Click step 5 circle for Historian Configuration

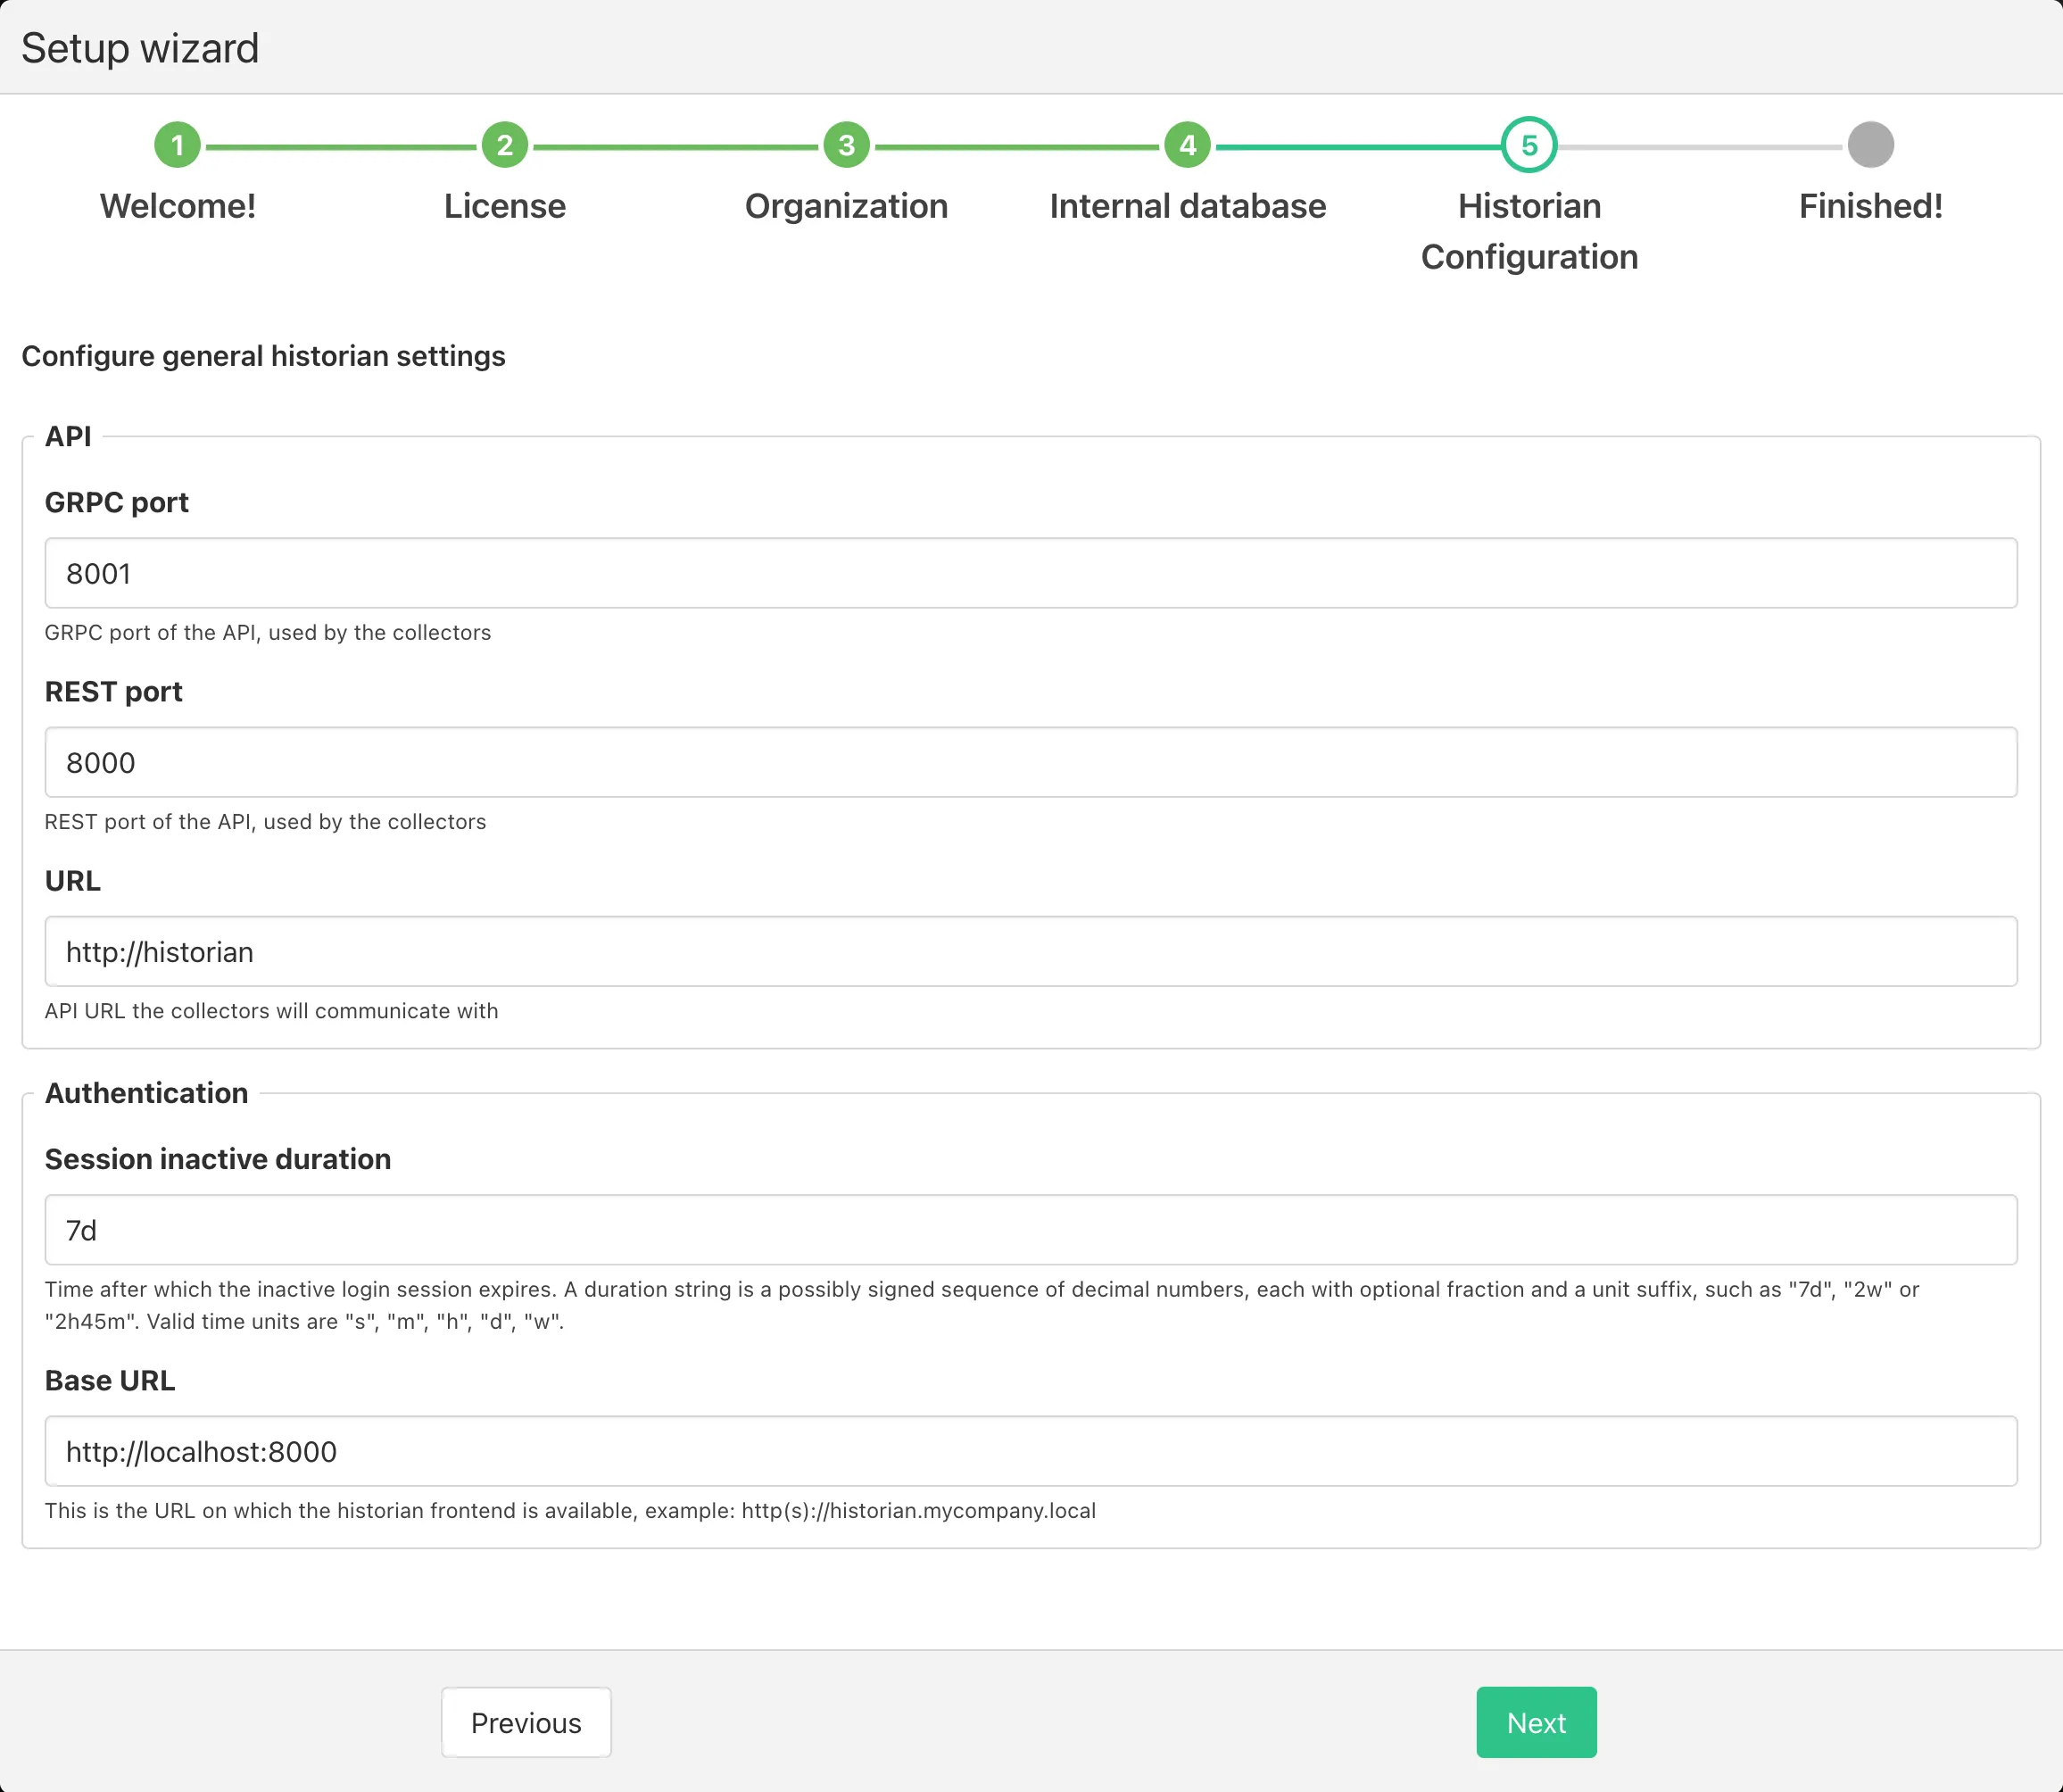1529,145
